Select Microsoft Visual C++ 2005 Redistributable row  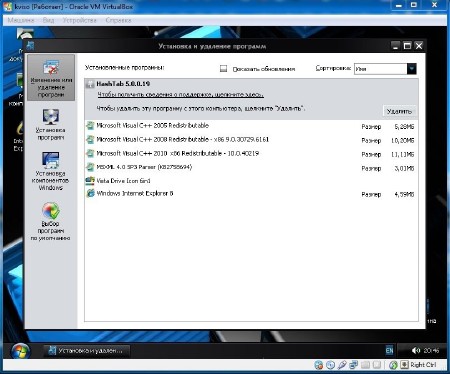[x=251, y=126]
